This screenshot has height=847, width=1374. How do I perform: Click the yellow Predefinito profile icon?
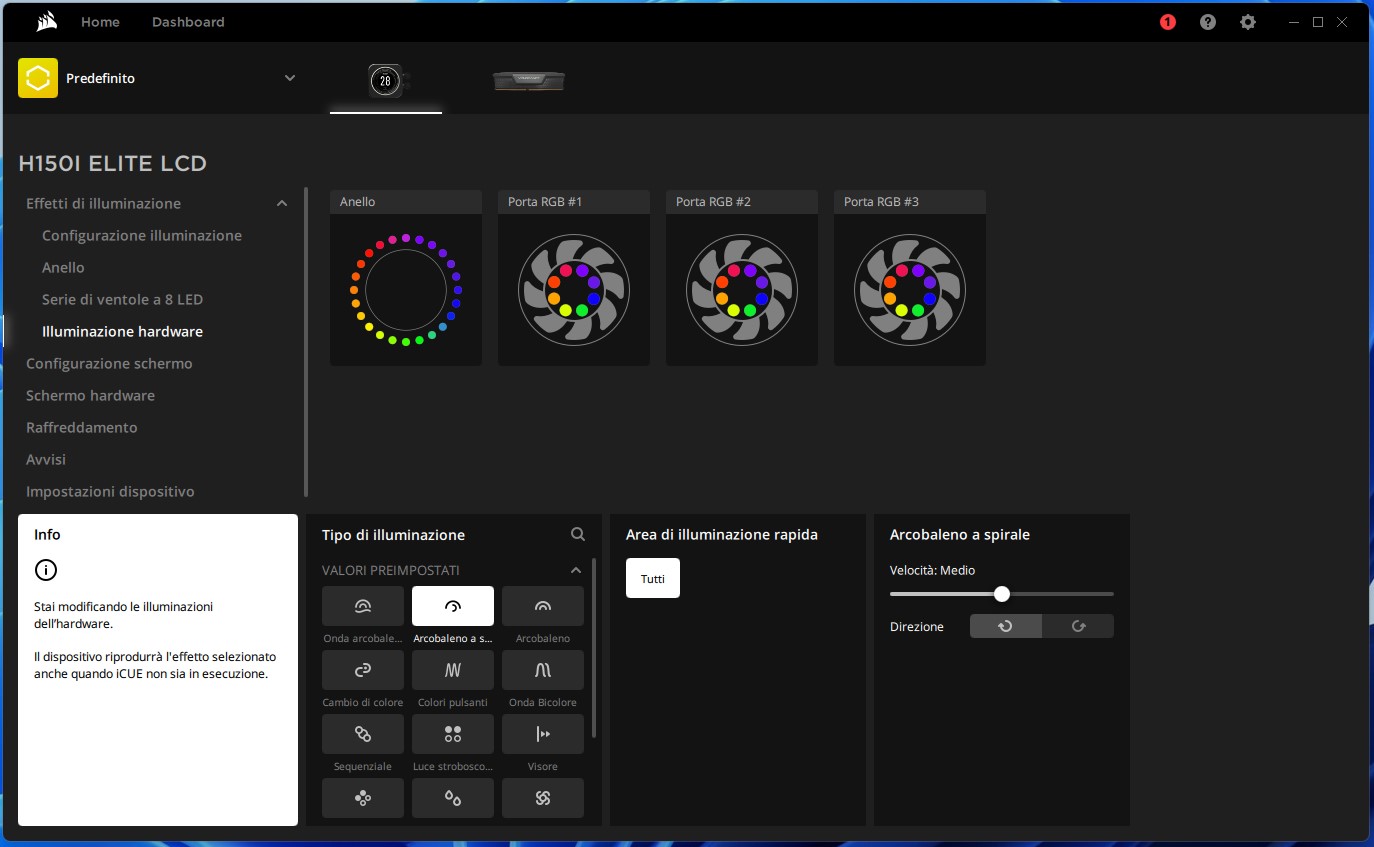pyautogui.click(x=38, y=78)
